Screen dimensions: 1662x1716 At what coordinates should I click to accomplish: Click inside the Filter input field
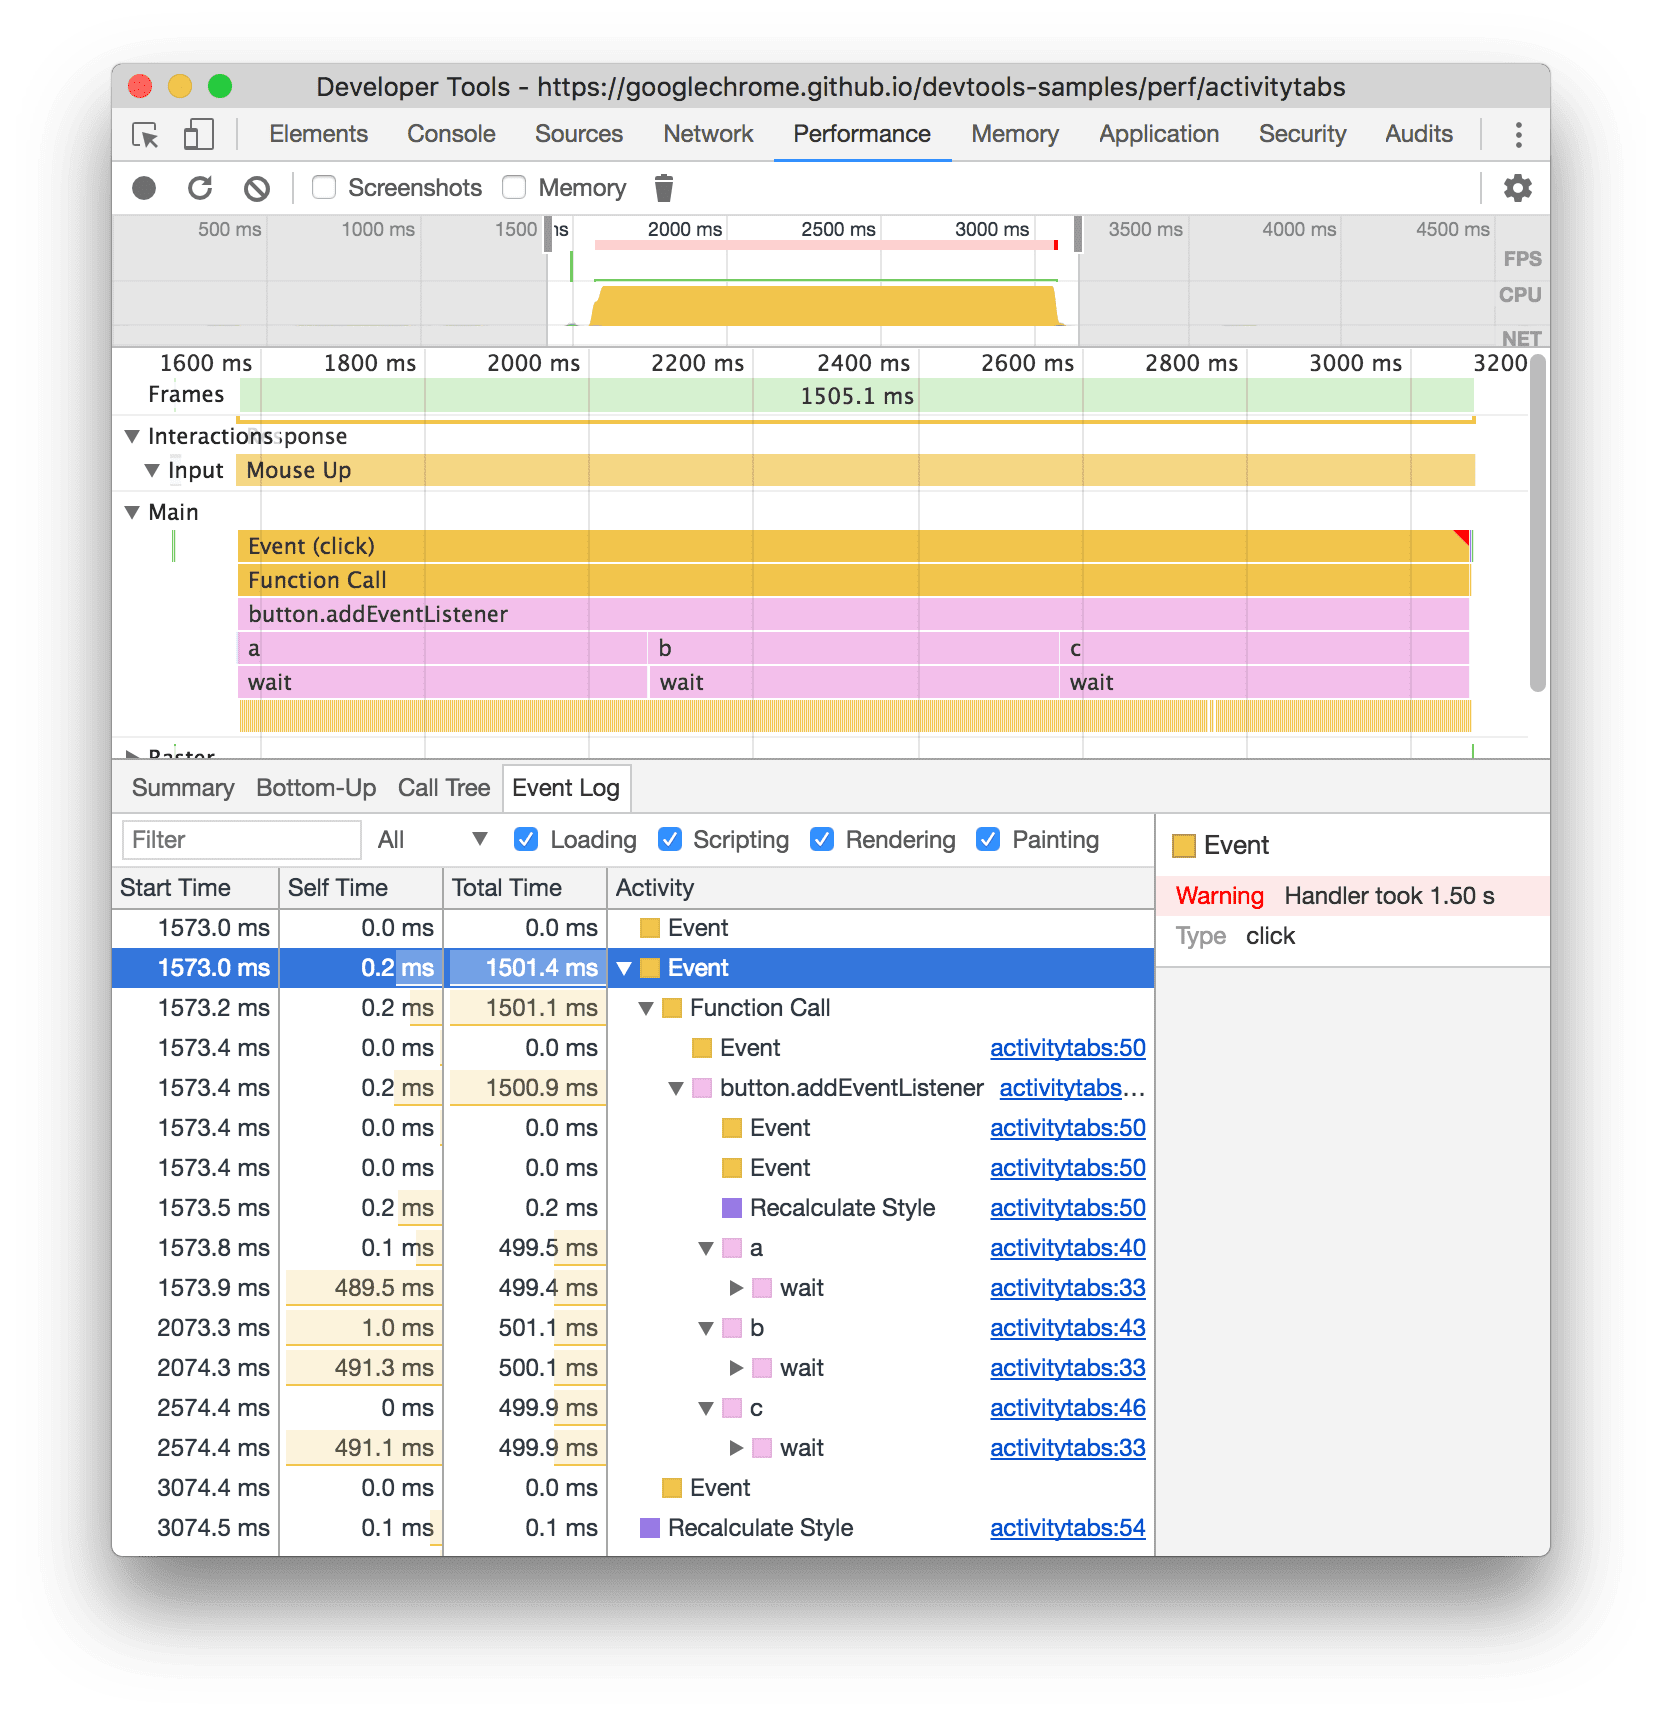tap(240, 839)
